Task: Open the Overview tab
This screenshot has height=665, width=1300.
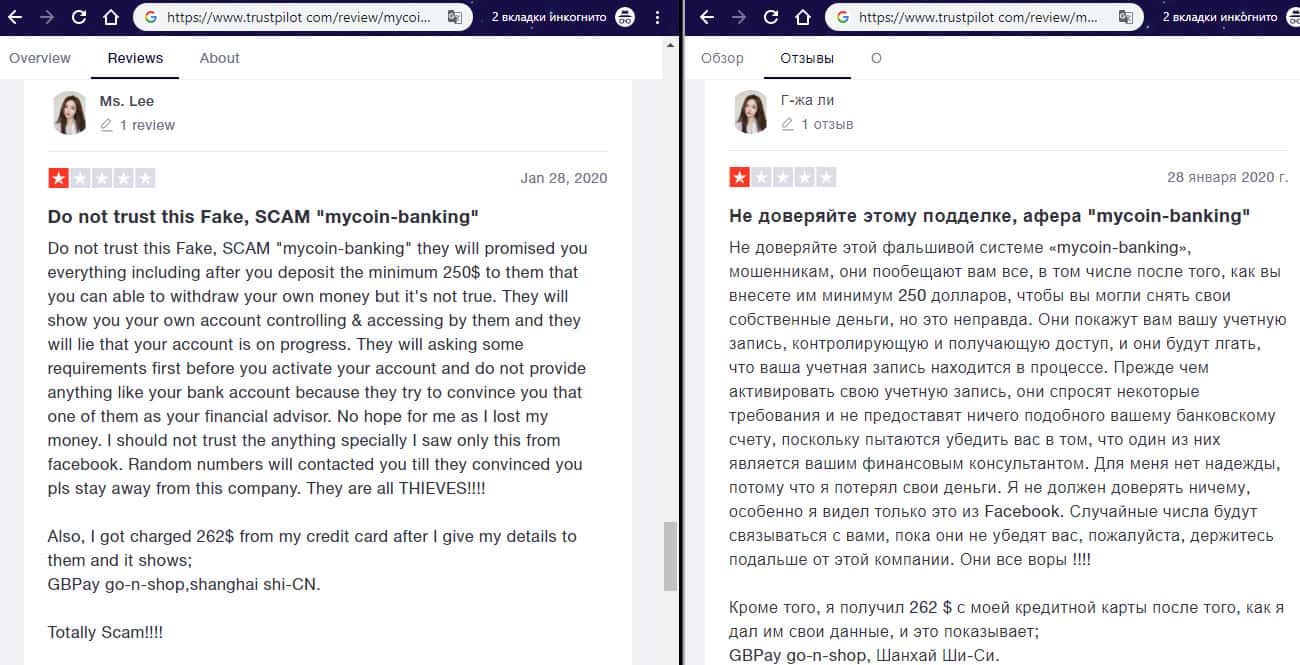Action: (x=40, y=58)
